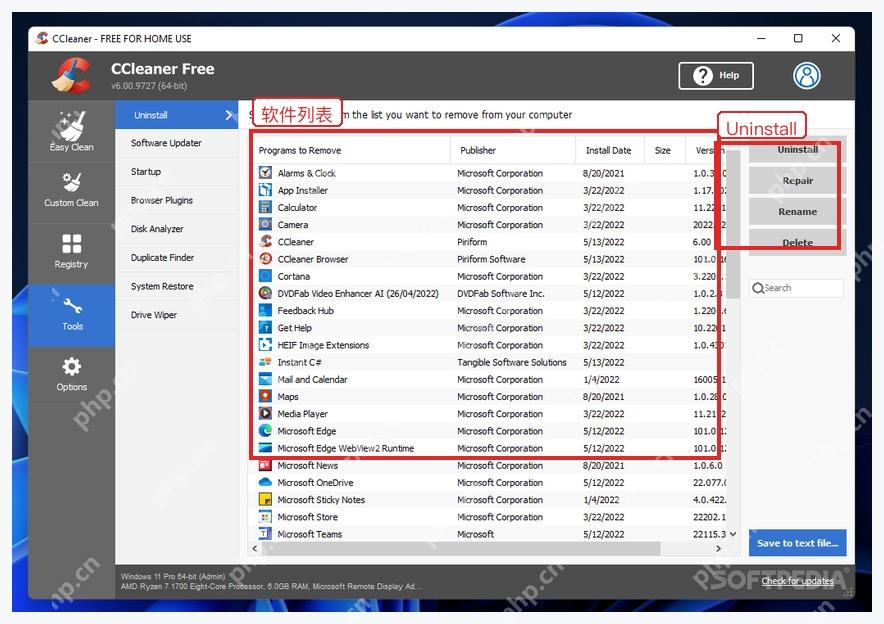Screen dimensions: 884x624
Task: Open the Browser Plugins tool
Action: pyautogui.click(x=177, y=201)
